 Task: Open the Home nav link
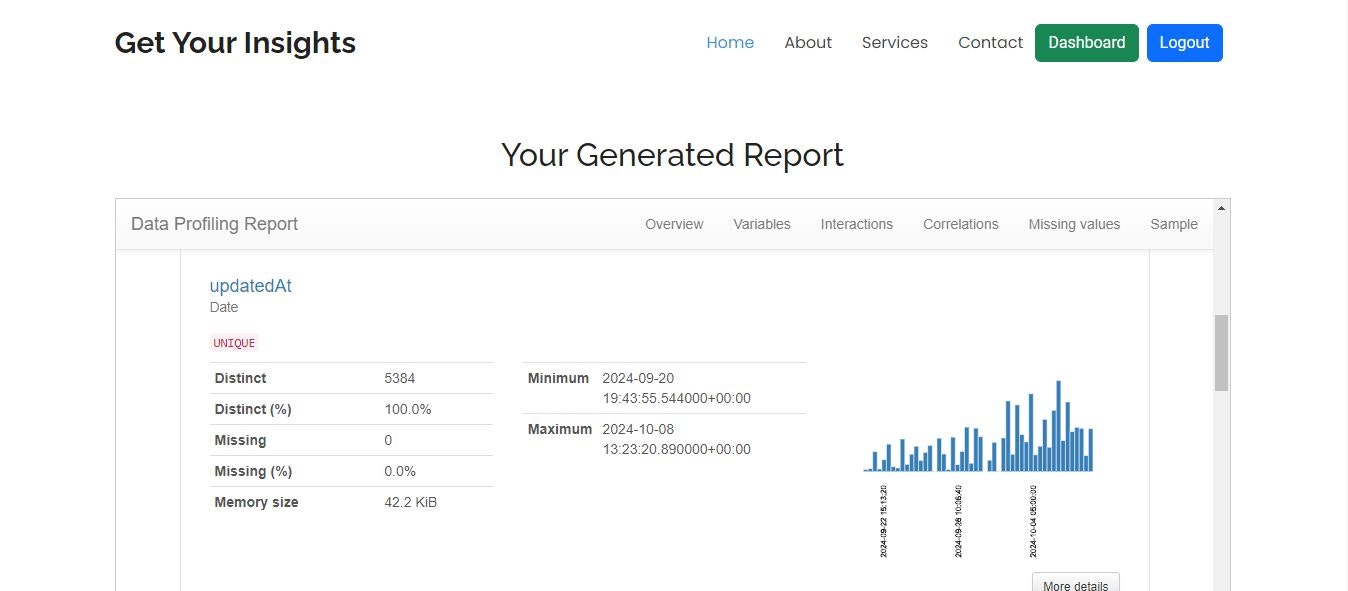click(730, 42)
